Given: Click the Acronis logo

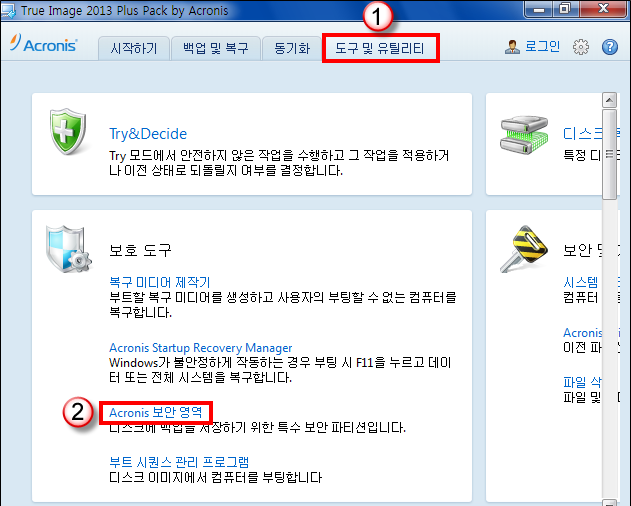Looking at the screenshot, I should 43,43.
